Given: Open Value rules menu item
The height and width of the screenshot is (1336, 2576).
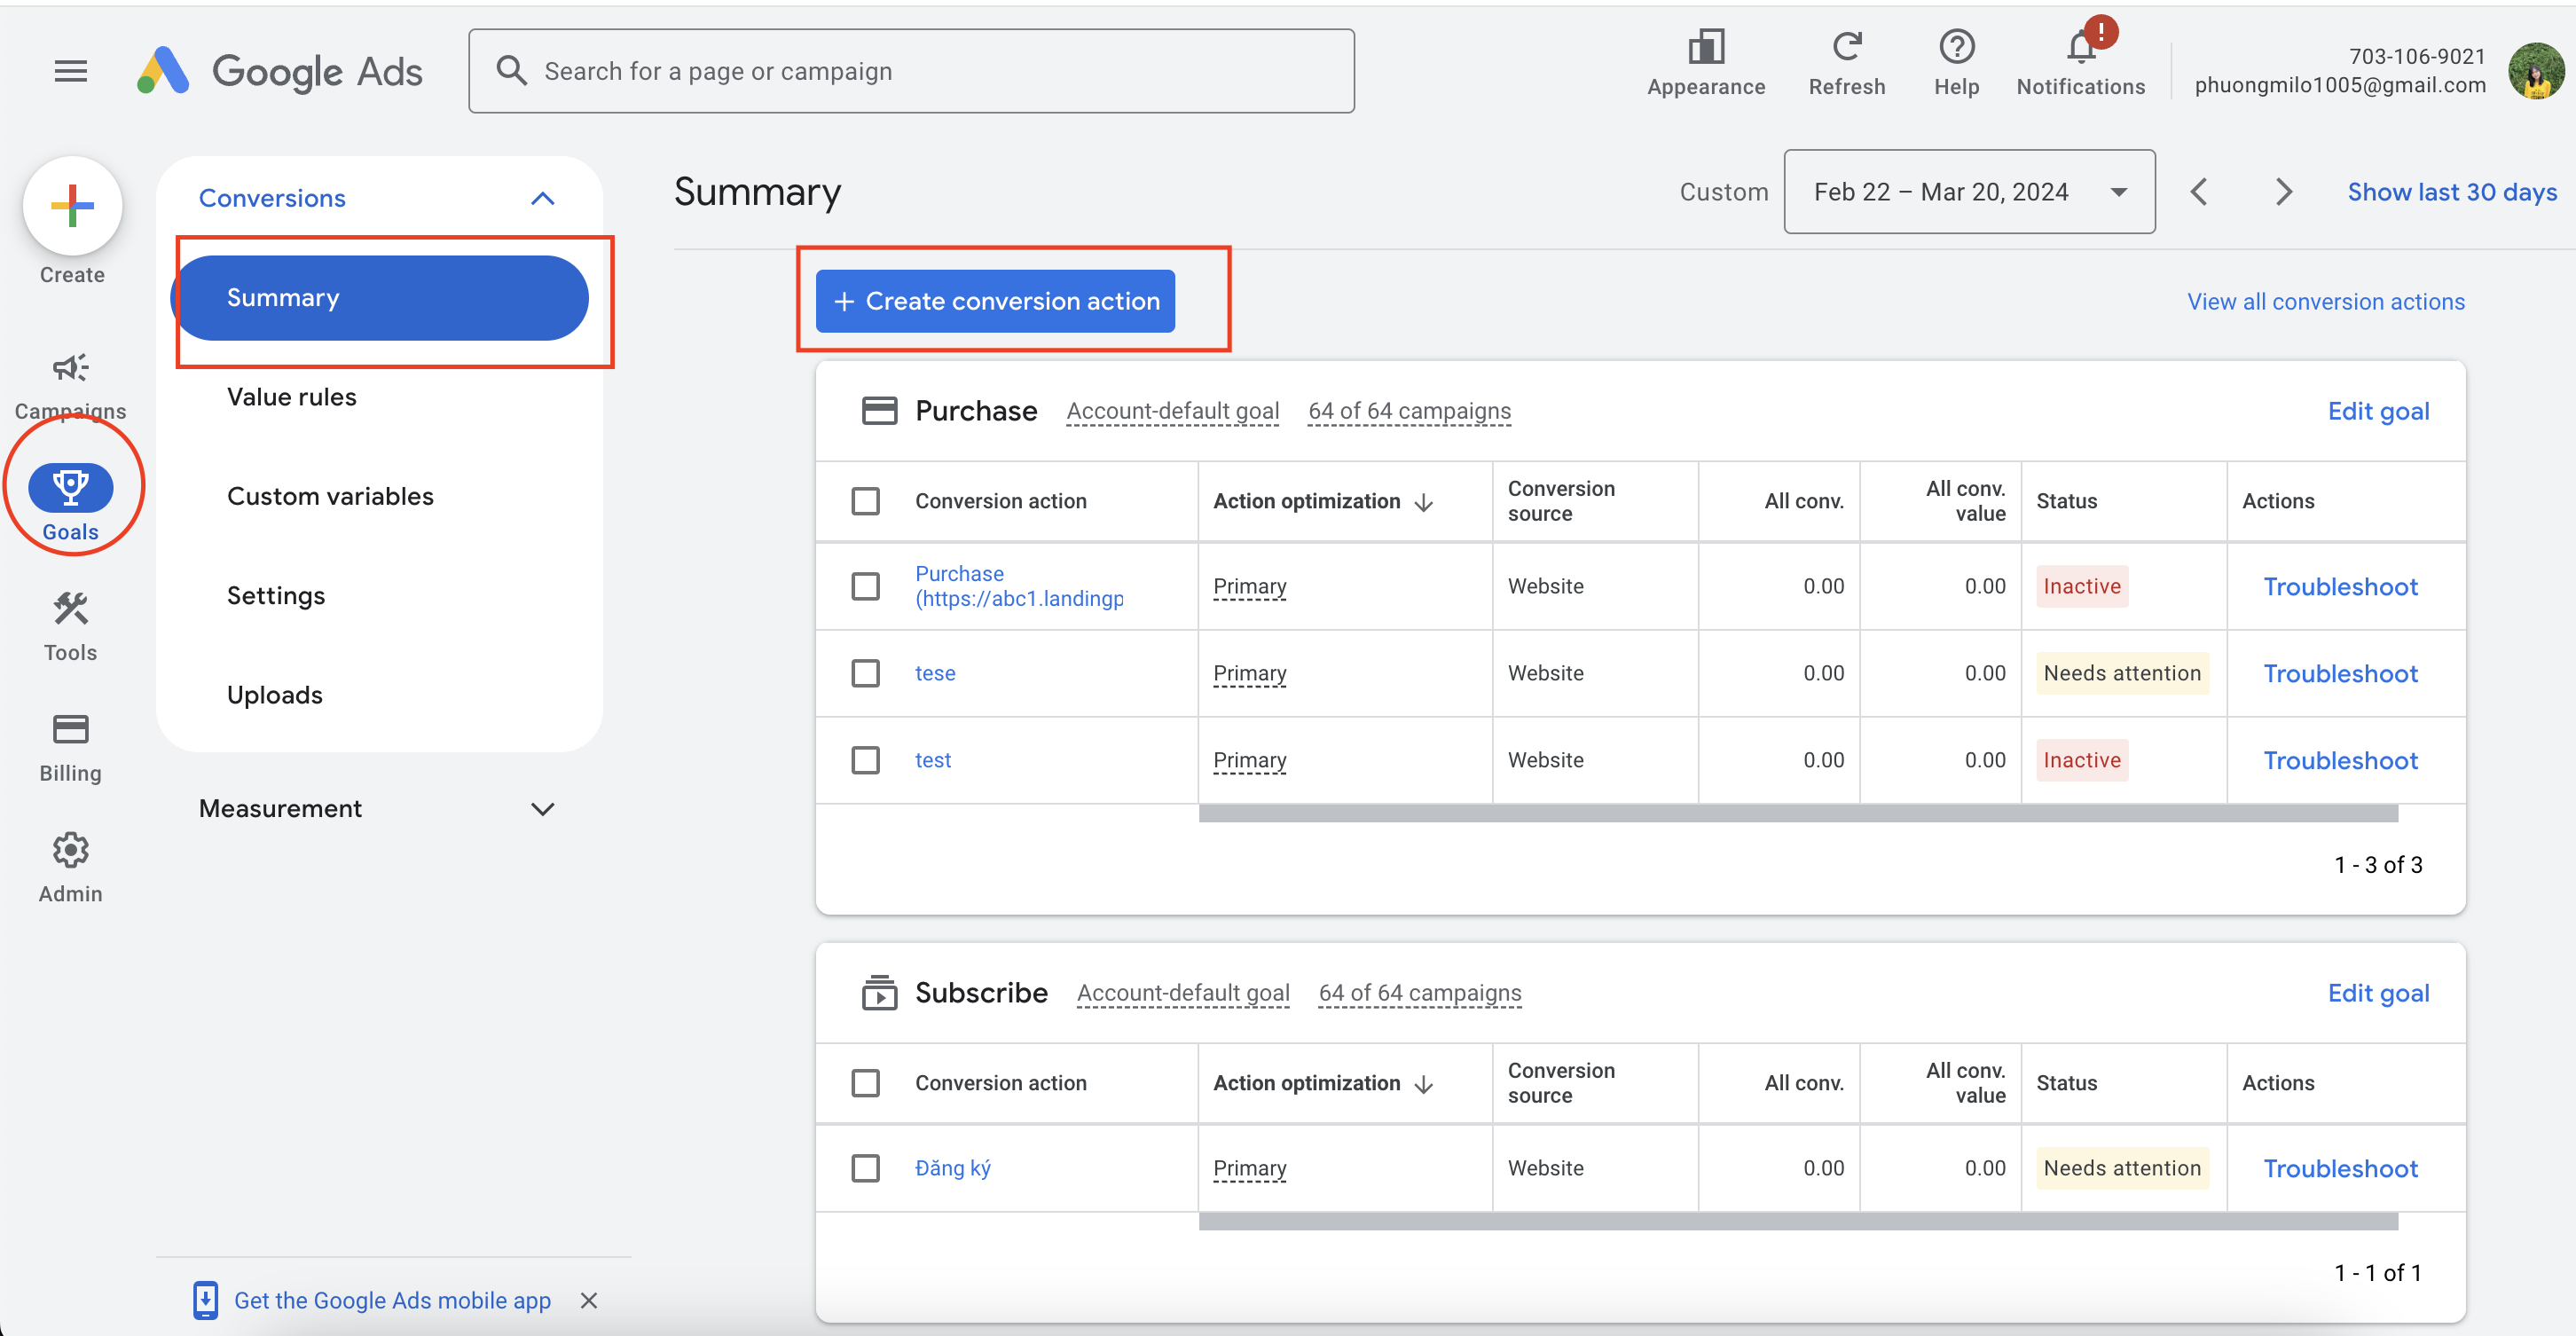Looking at the screenshot, I should pos(292,397).
